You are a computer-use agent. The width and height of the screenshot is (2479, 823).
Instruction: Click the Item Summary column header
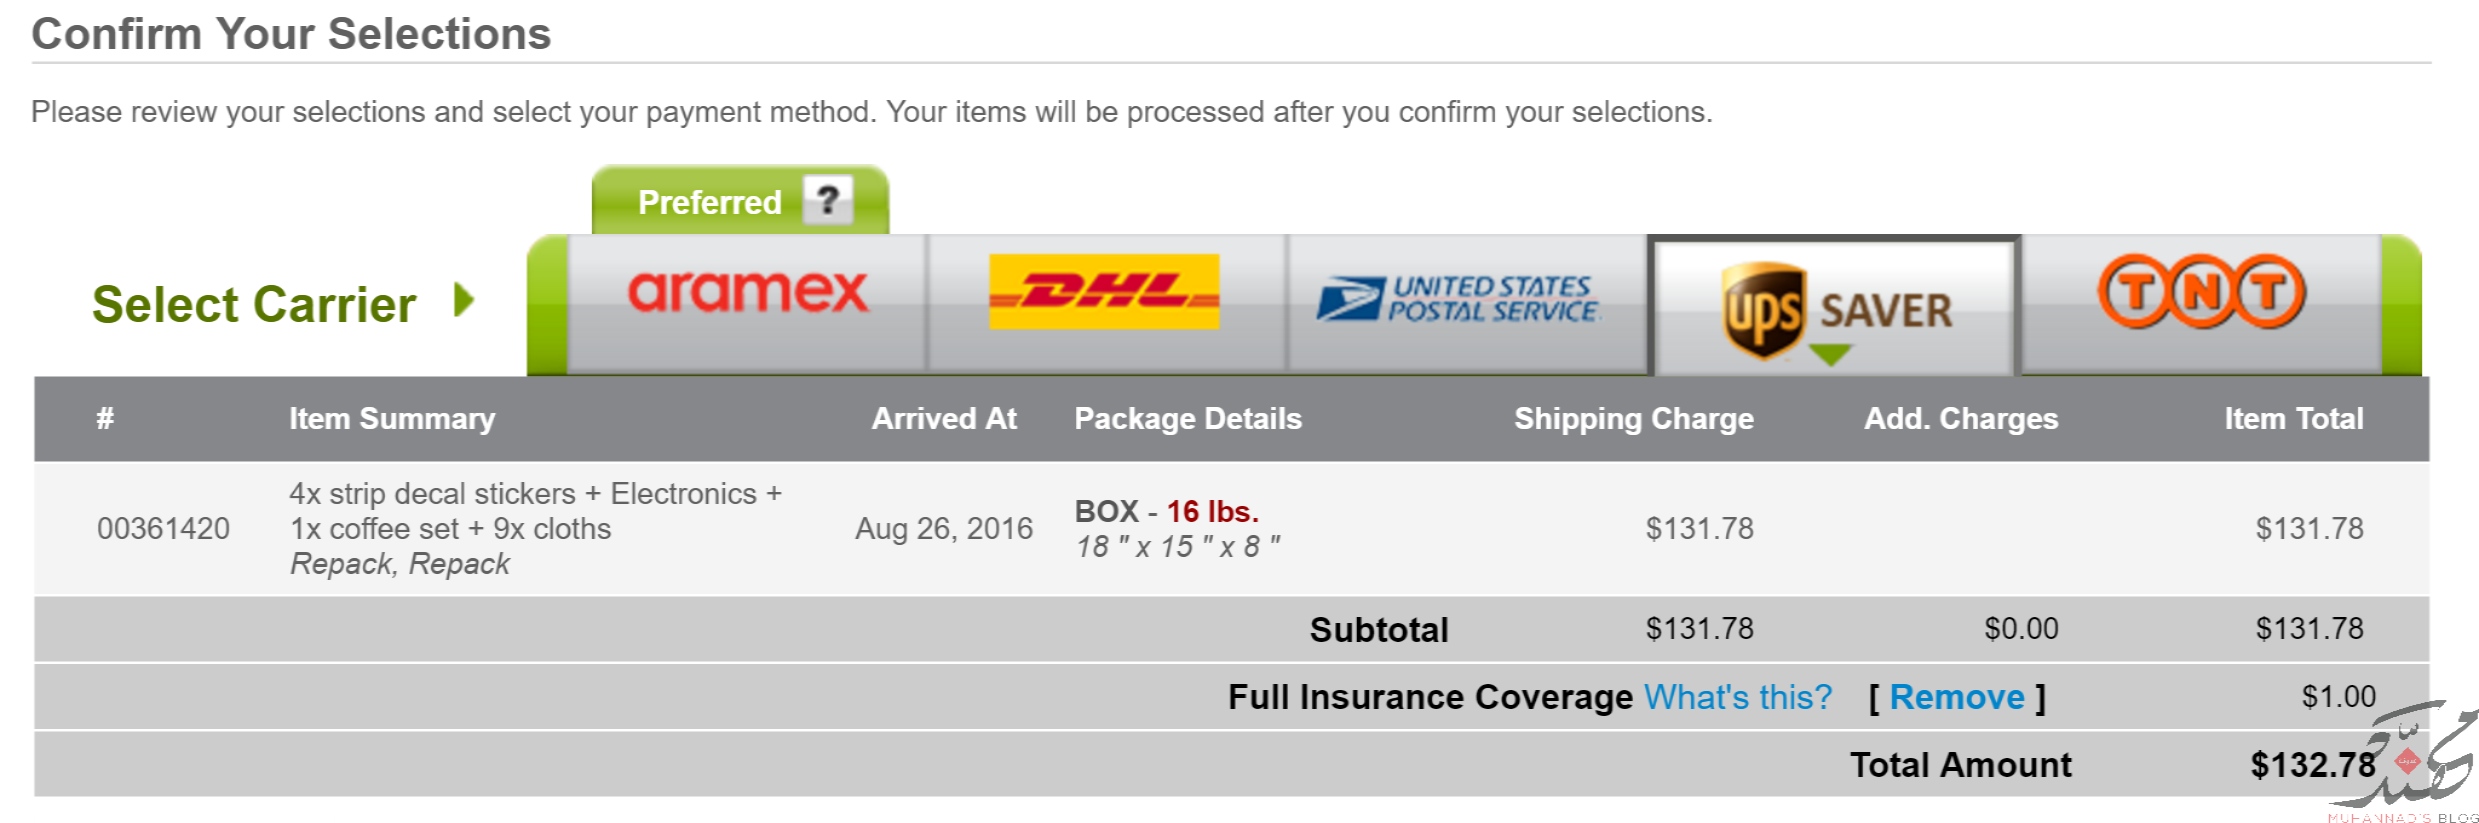392,418
